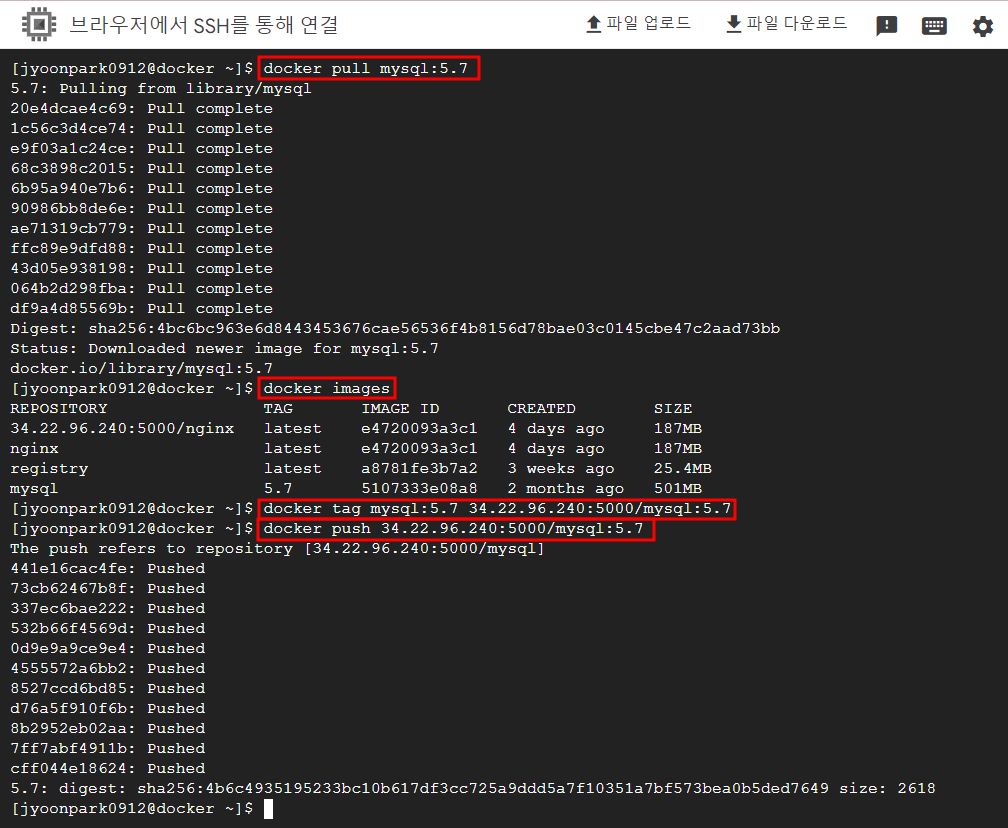Click layer '90986bb8de6e: Pull complete'
Viewport: 1008px width, 828px height.
pos(141,208)
